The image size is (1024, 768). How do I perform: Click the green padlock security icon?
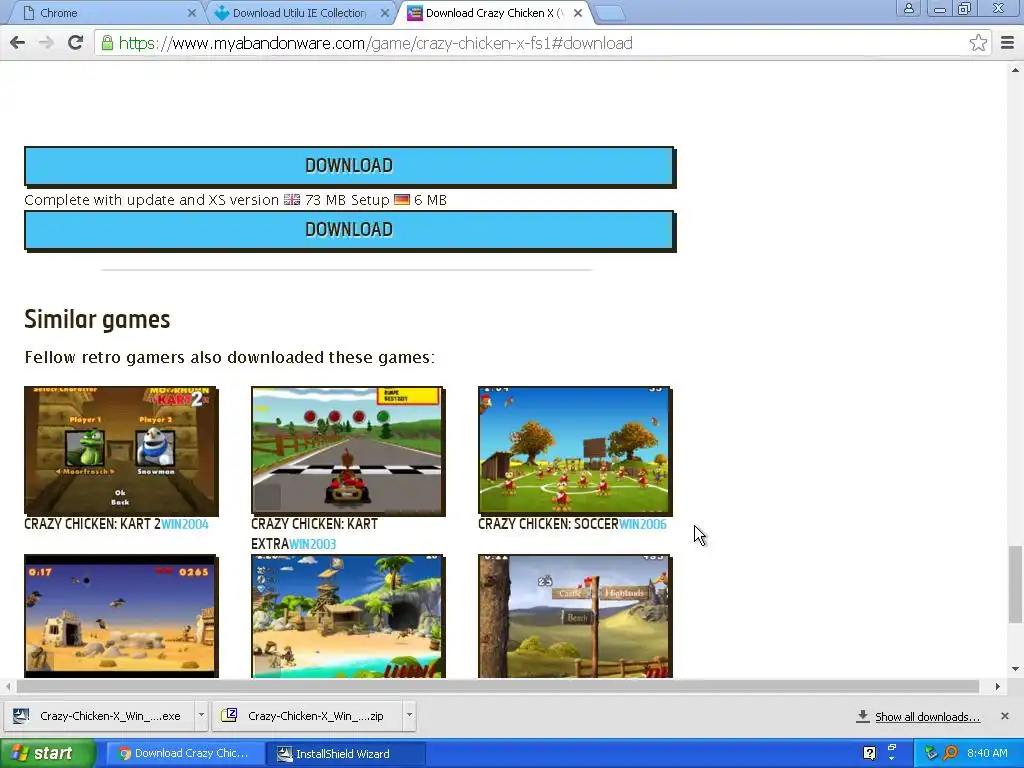[106, 43]
